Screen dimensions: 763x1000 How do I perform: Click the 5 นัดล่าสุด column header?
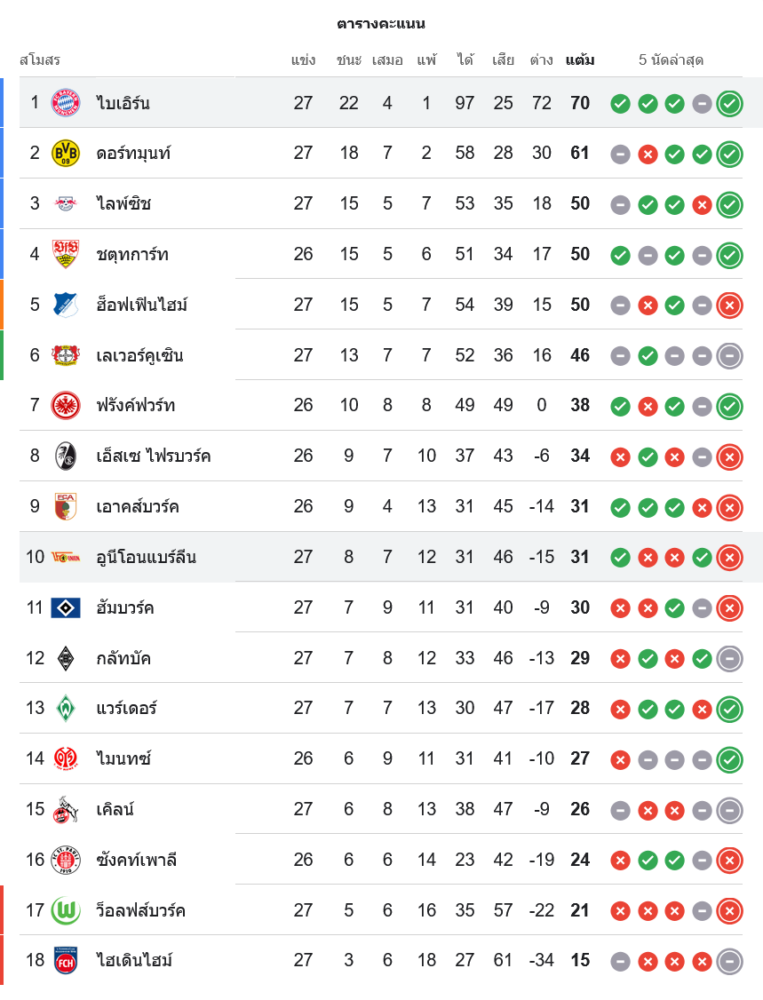(x=671, y=60)
